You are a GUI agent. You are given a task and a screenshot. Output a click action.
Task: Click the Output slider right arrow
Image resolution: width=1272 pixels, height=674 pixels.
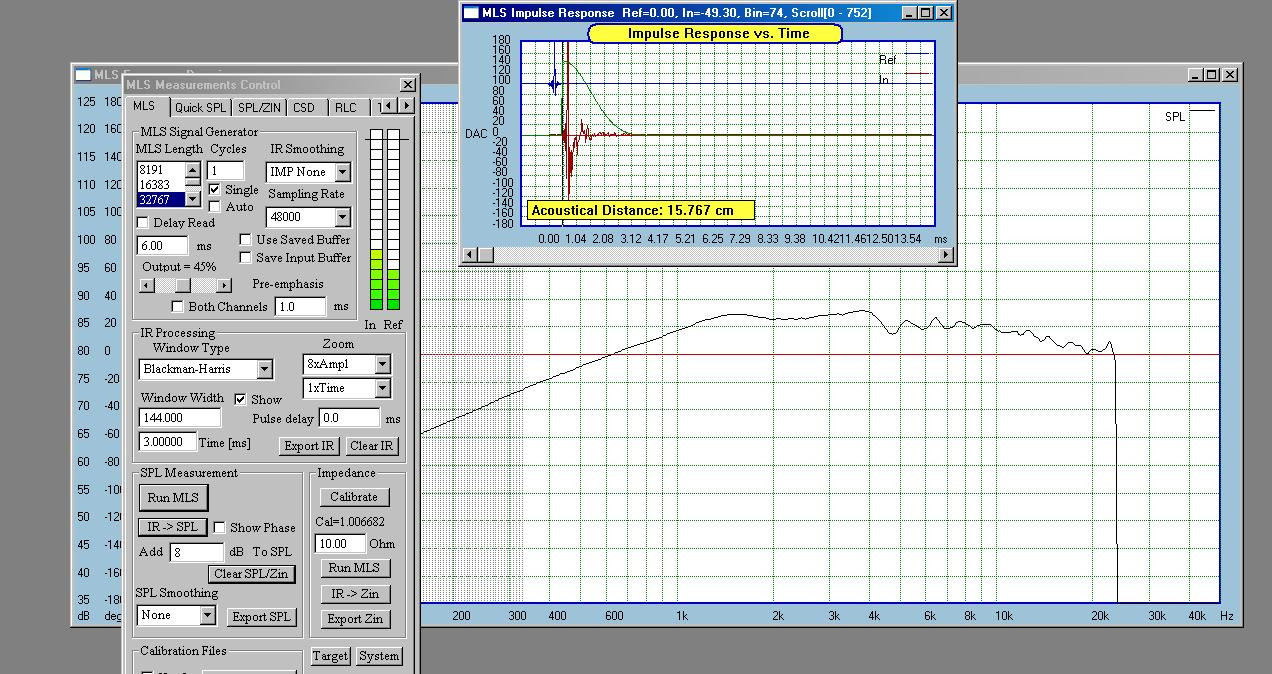[x=223, y=286]
